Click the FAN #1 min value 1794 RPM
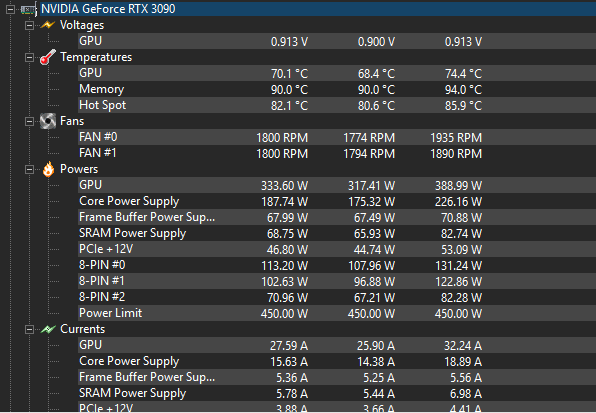 pos(369,154)
